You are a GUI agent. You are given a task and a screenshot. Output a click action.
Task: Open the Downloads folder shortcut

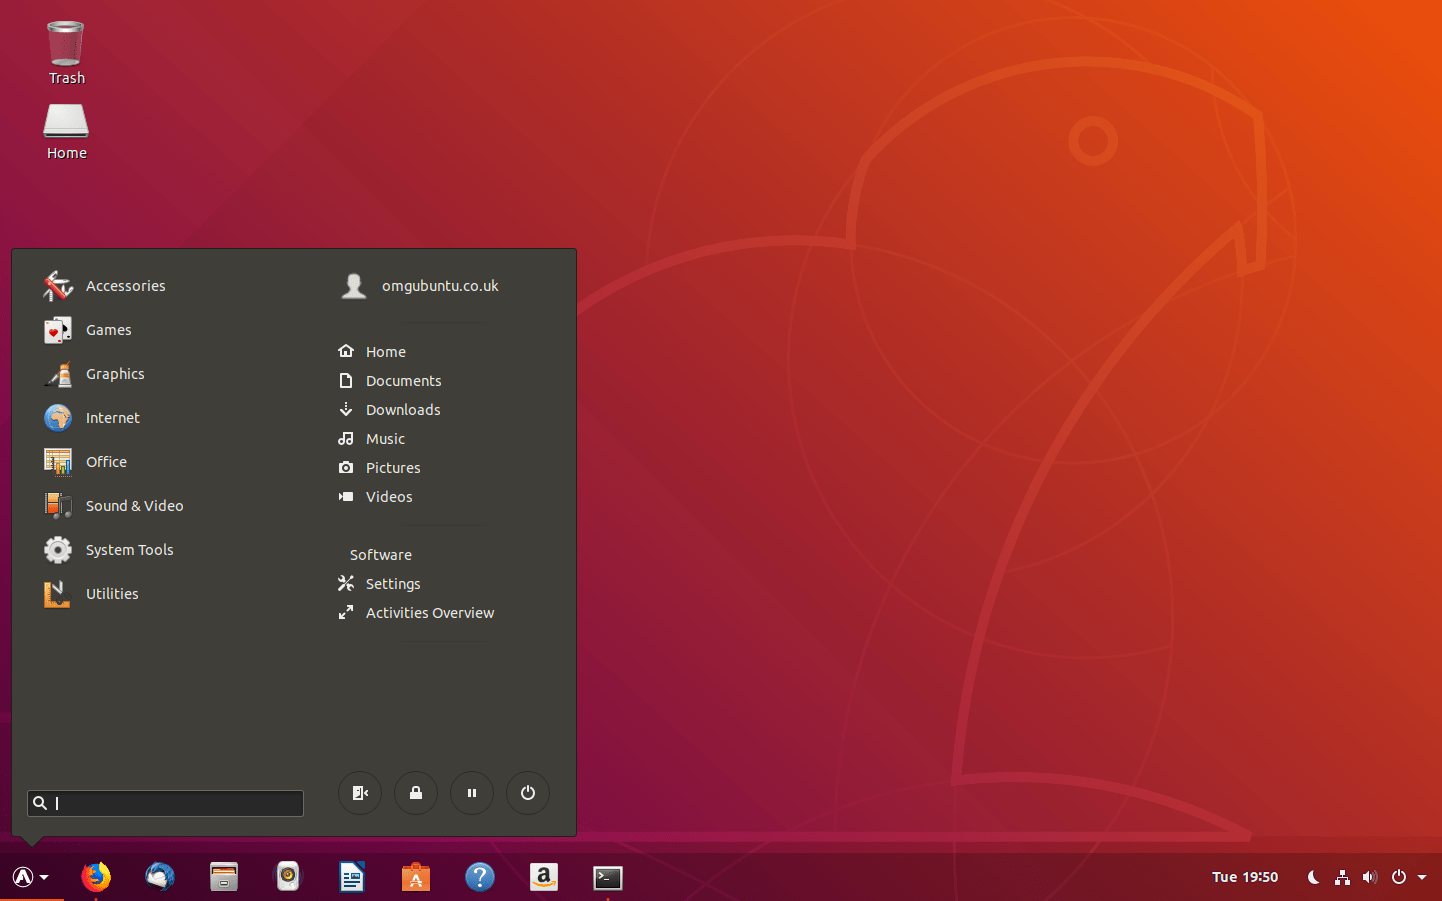[403, 409]
